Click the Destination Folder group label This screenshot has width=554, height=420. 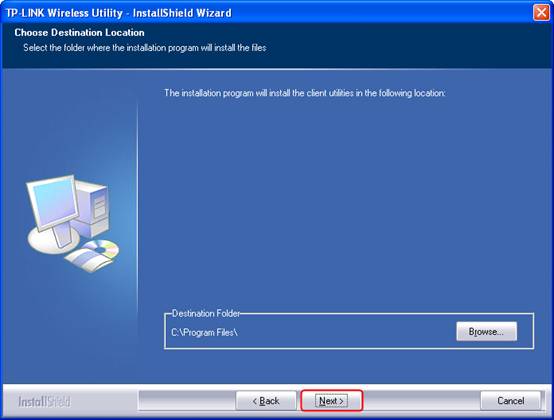[206, 313]
